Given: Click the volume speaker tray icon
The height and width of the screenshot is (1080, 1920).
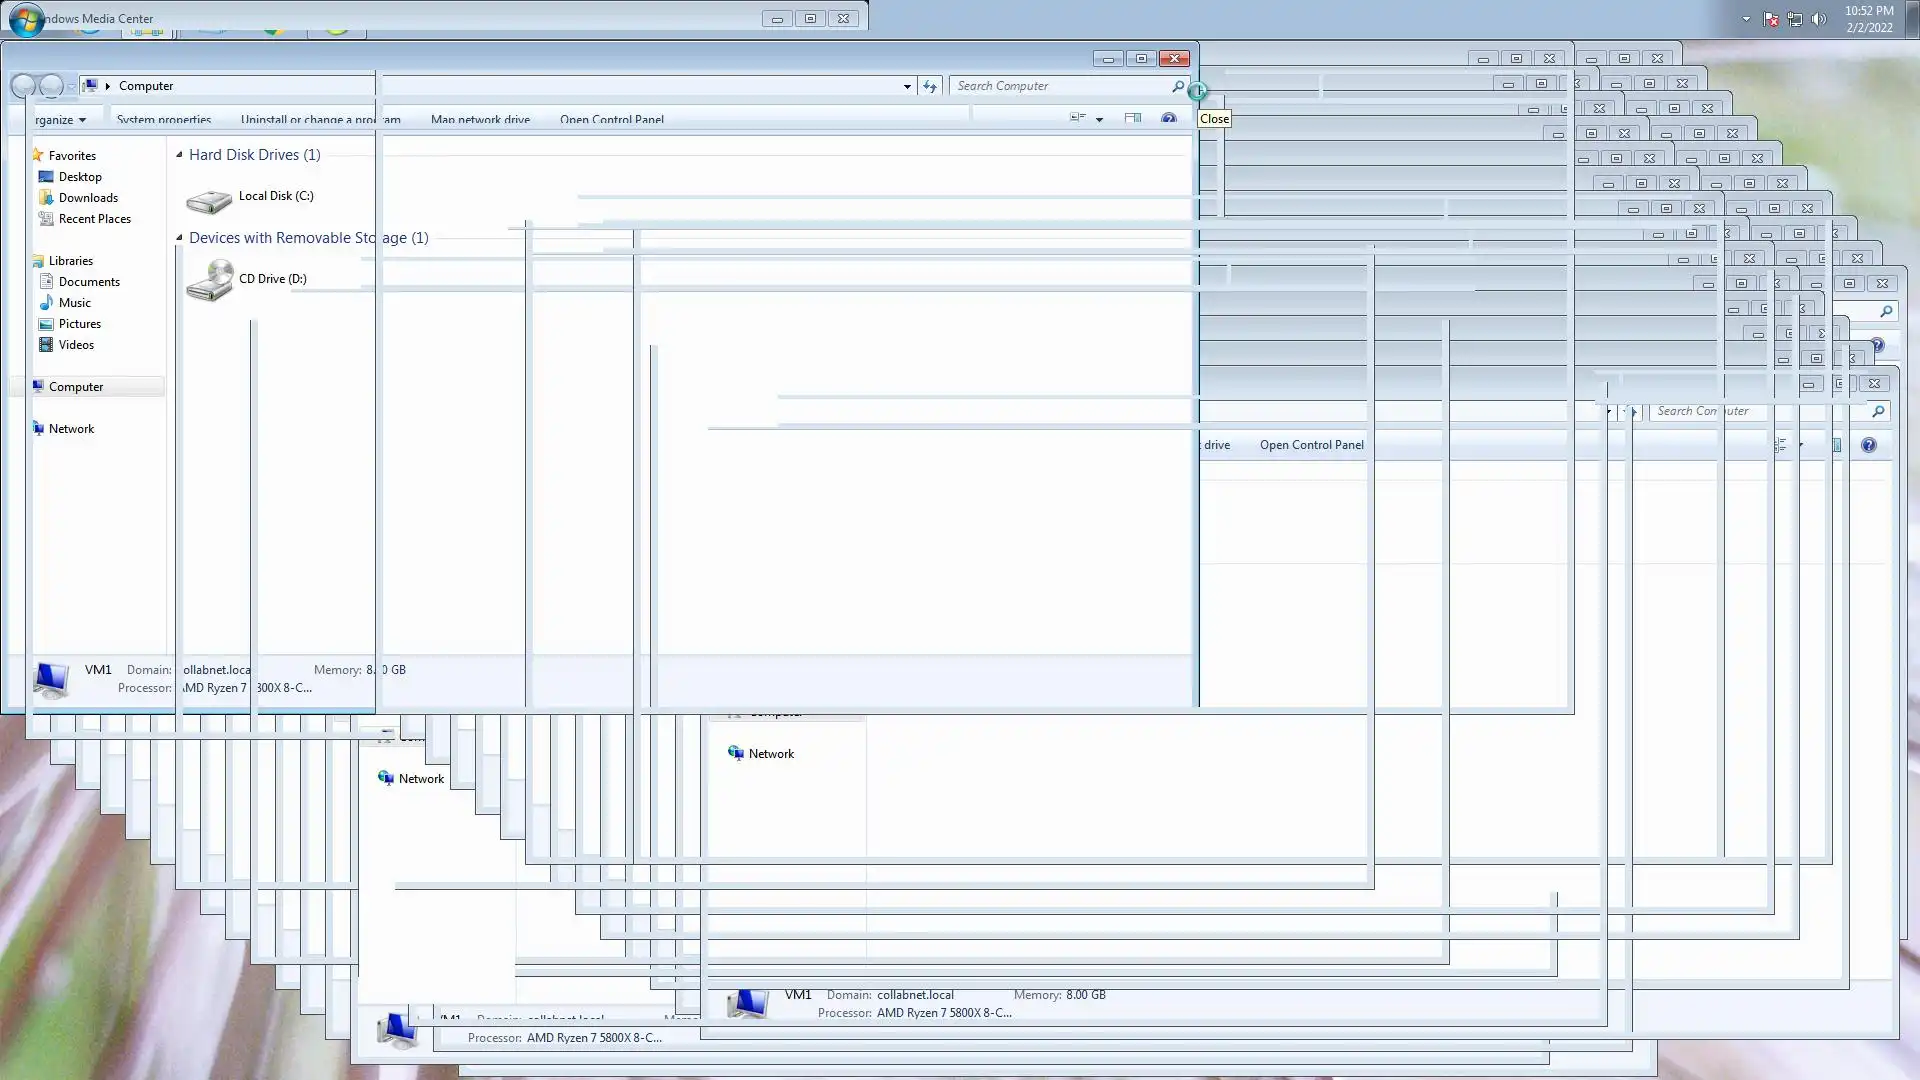Looking at the screenshot, I should [x=1819, y=19].
